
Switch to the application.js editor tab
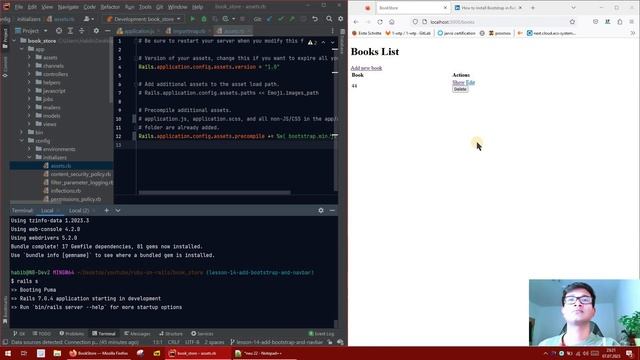point(139,31)
